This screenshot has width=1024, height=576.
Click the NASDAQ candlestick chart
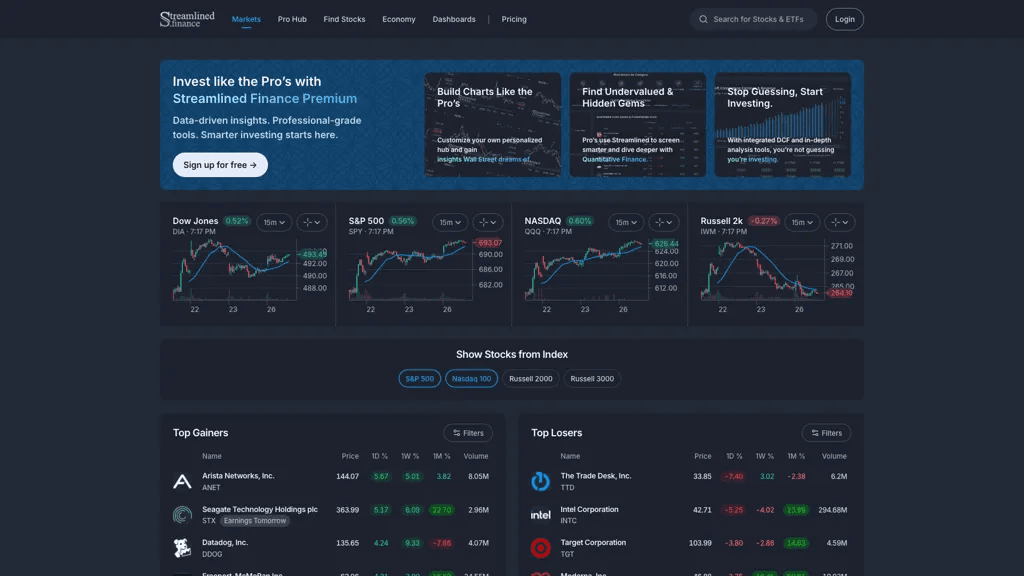coord(586,270)
